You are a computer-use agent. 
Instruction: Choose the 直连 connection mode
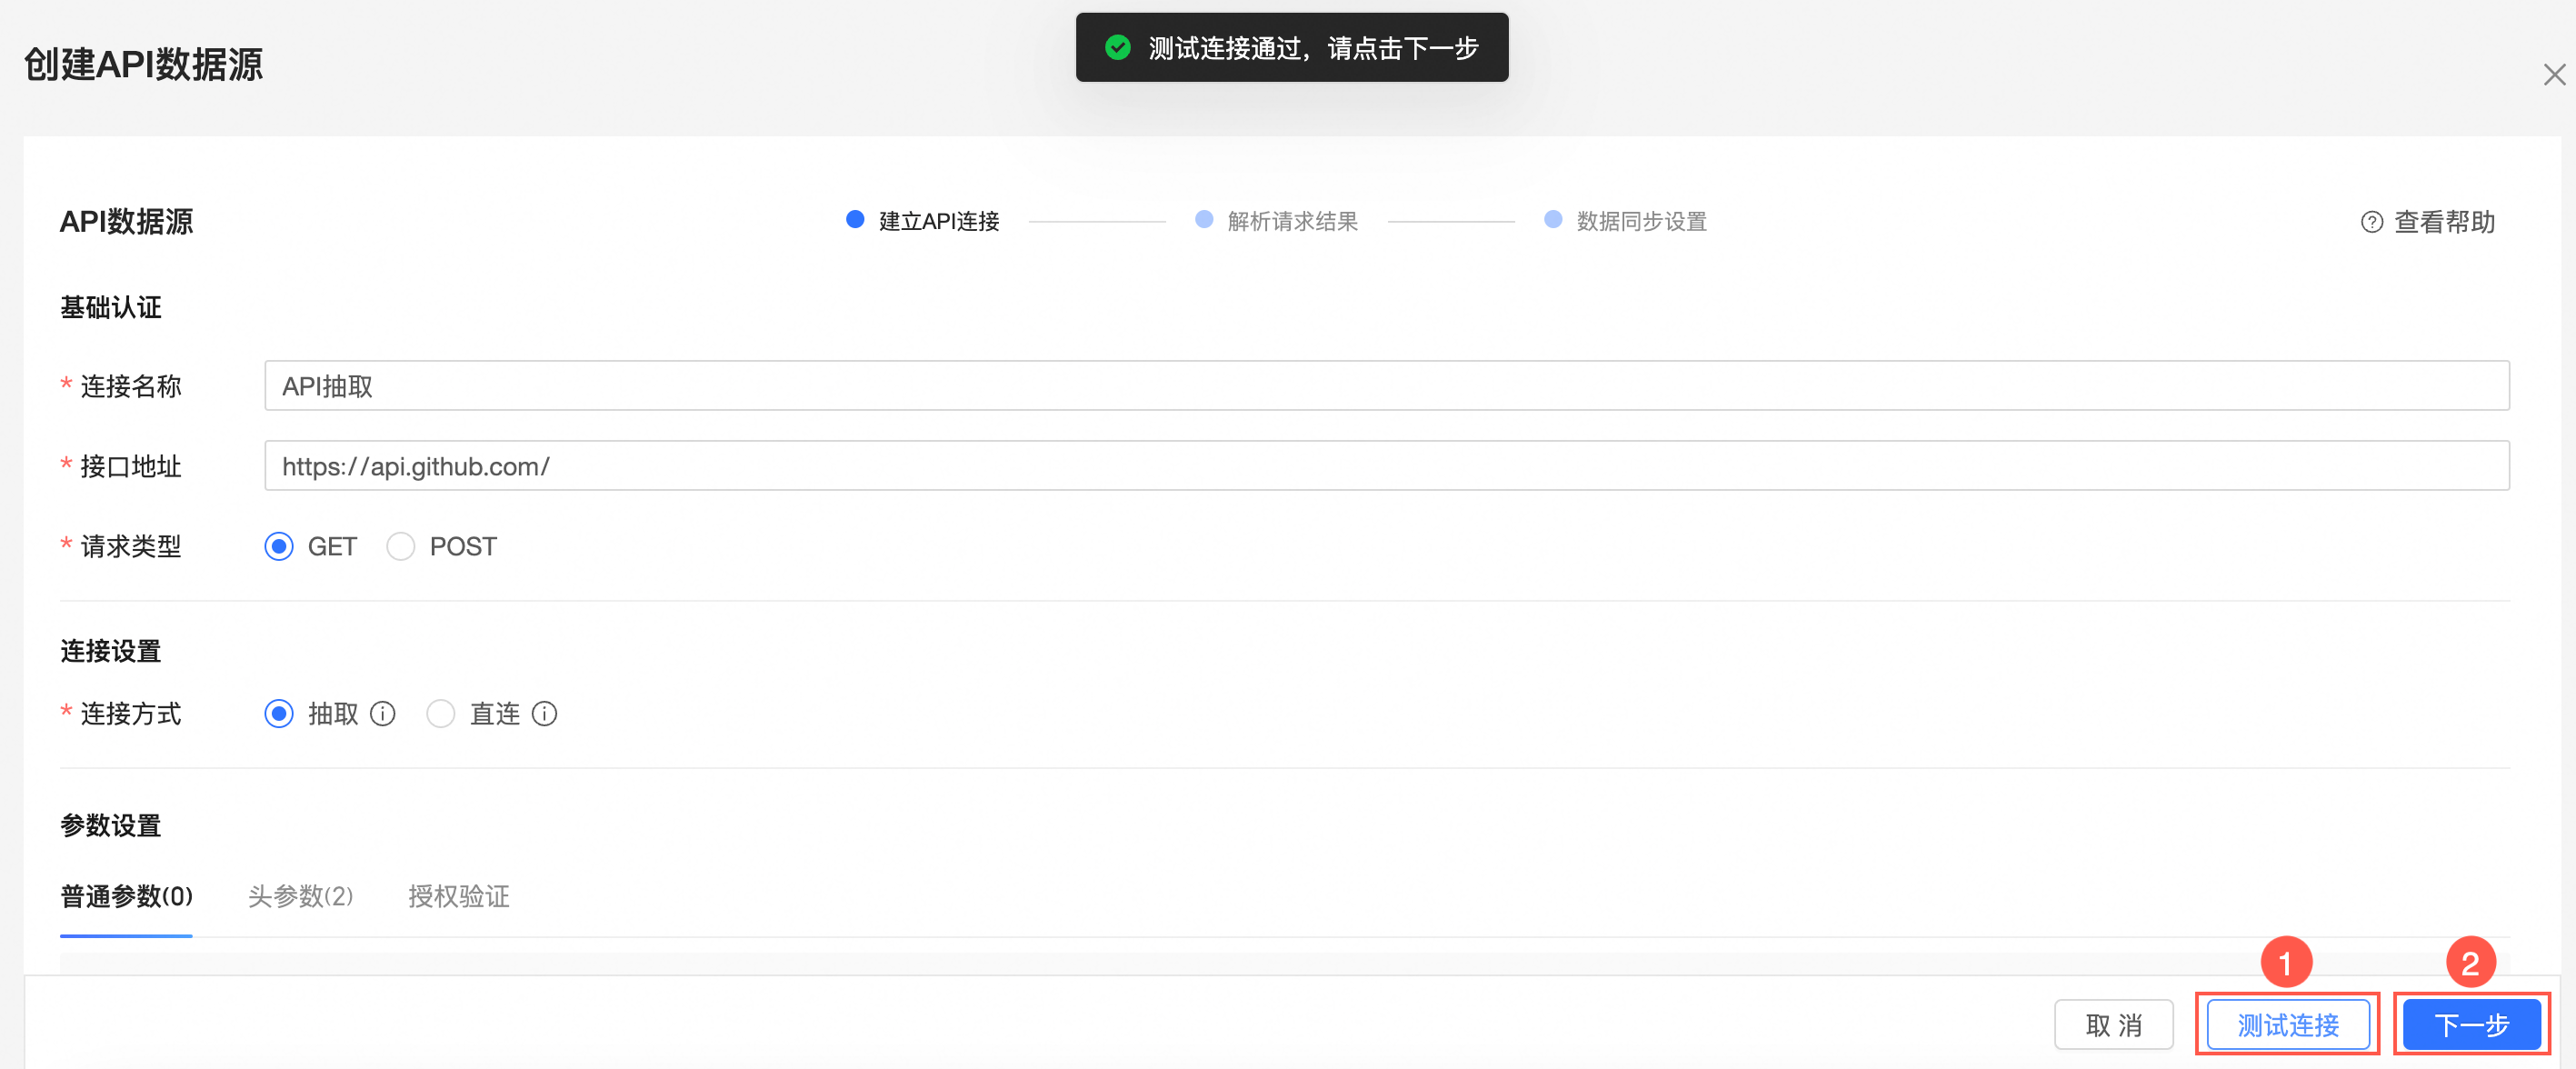pyautogui.click(x=441, y=714)
